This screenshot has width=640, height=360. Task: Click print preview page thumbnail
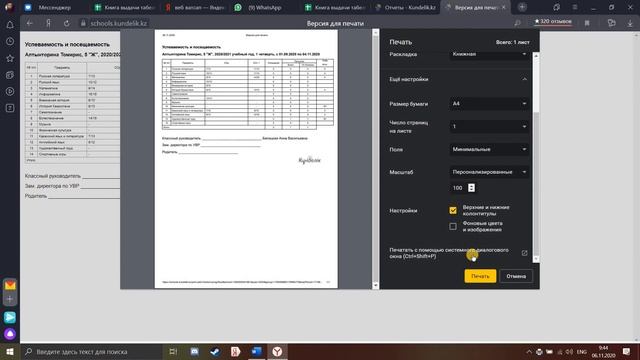tap(246, 159)
